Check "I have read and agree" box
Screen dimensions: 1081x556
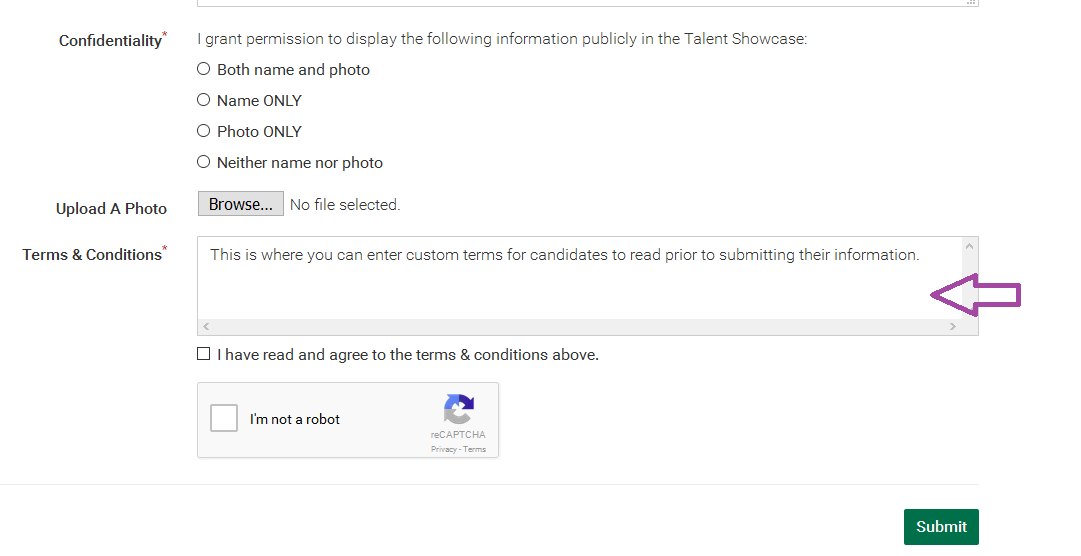tap(203, 354)
